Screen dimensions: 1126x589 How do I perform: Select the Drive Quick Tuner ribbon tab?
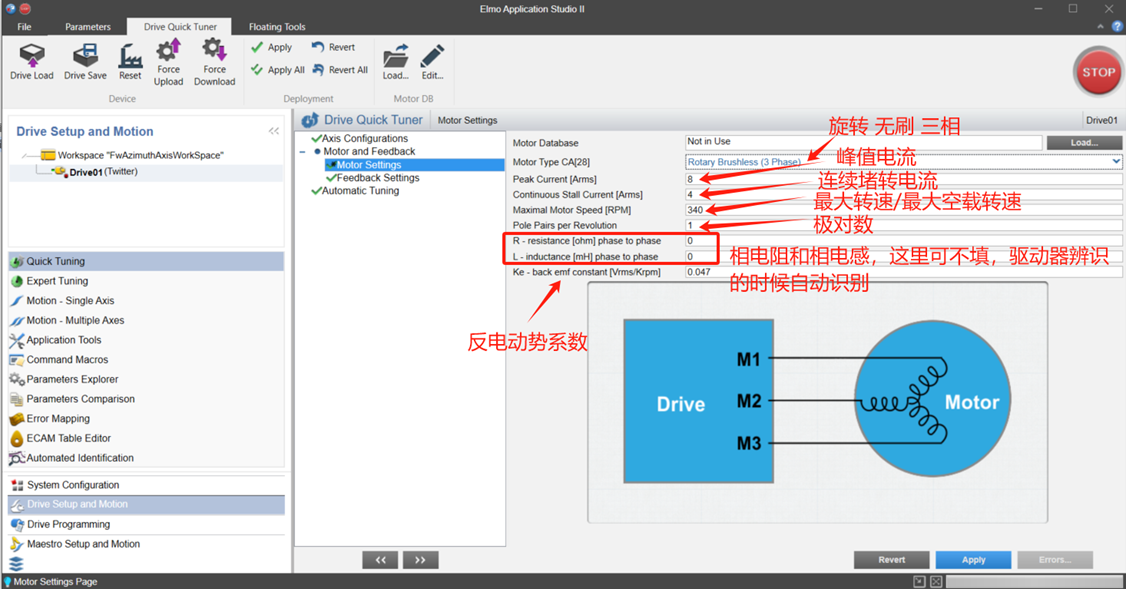click(x=180, y=27)
